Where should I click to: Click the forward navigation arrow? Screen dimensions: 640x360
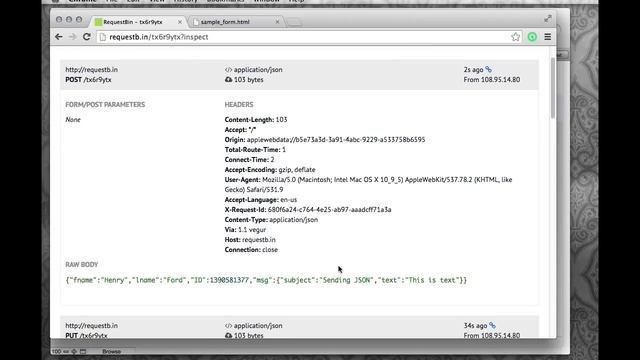click(73, 37)
